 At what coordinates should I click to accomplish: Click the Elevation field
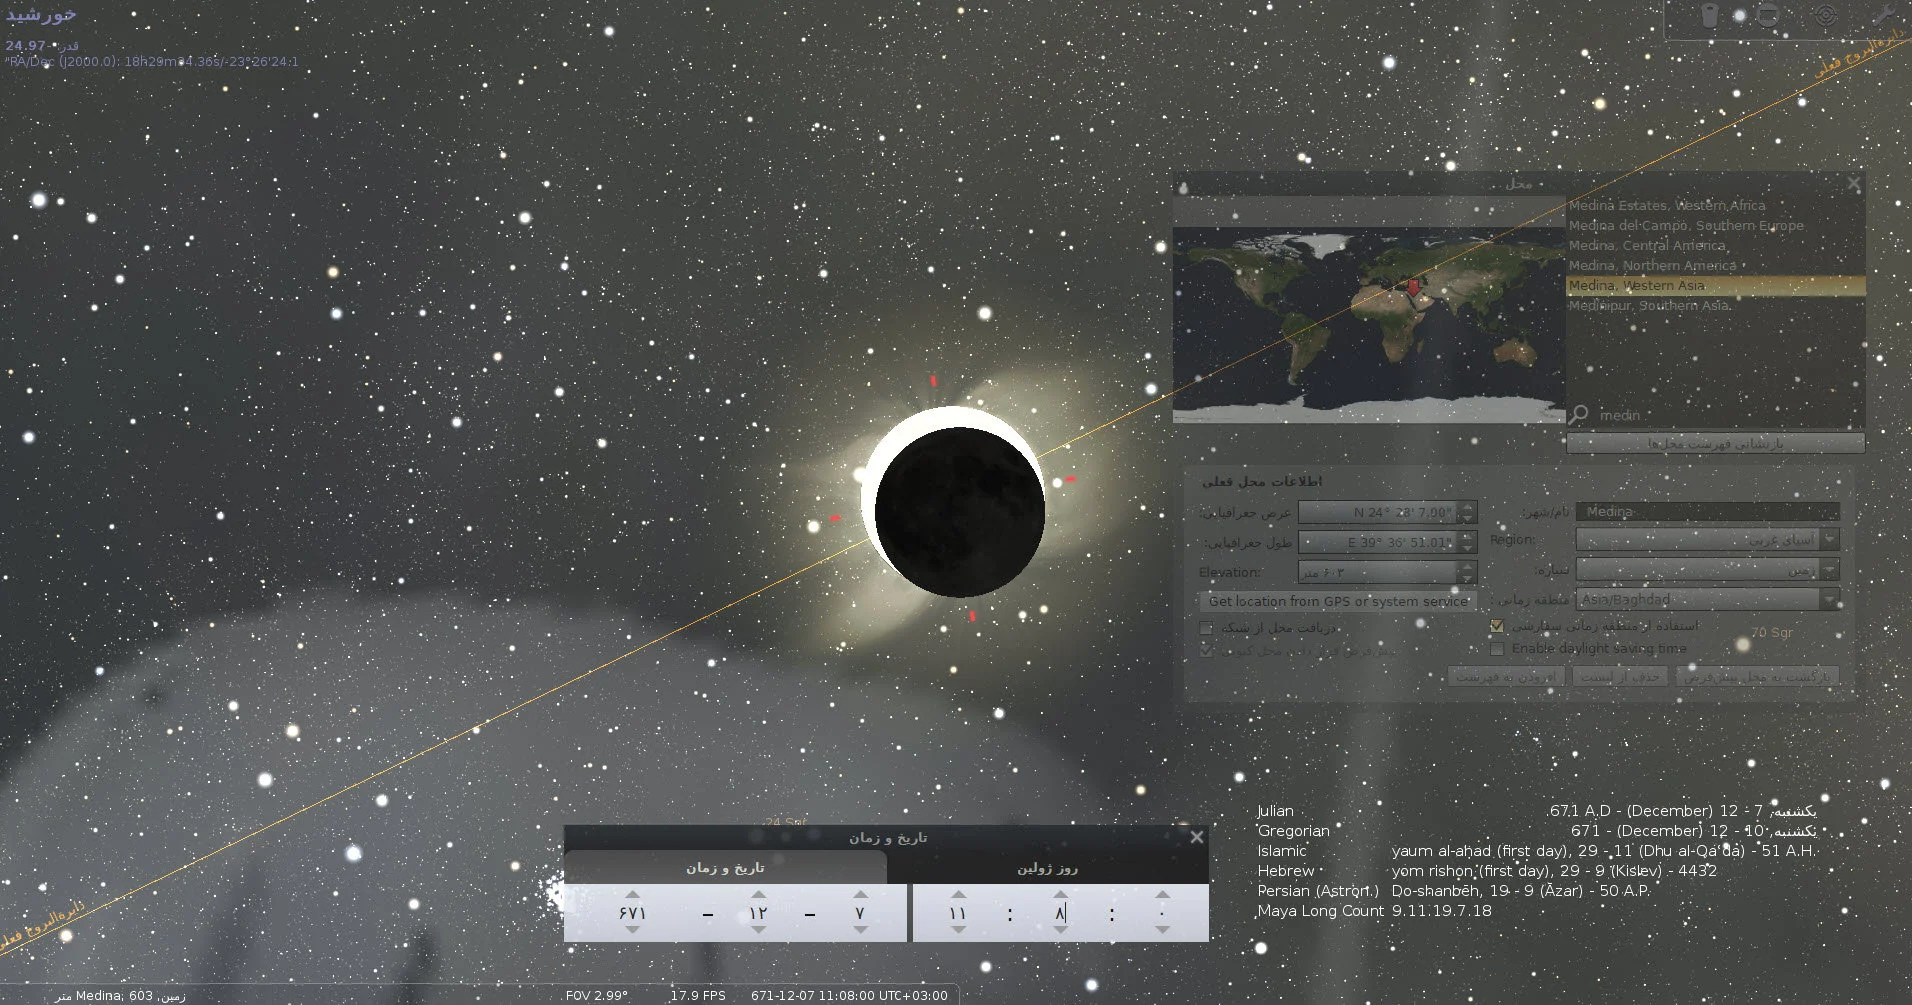1379,573
